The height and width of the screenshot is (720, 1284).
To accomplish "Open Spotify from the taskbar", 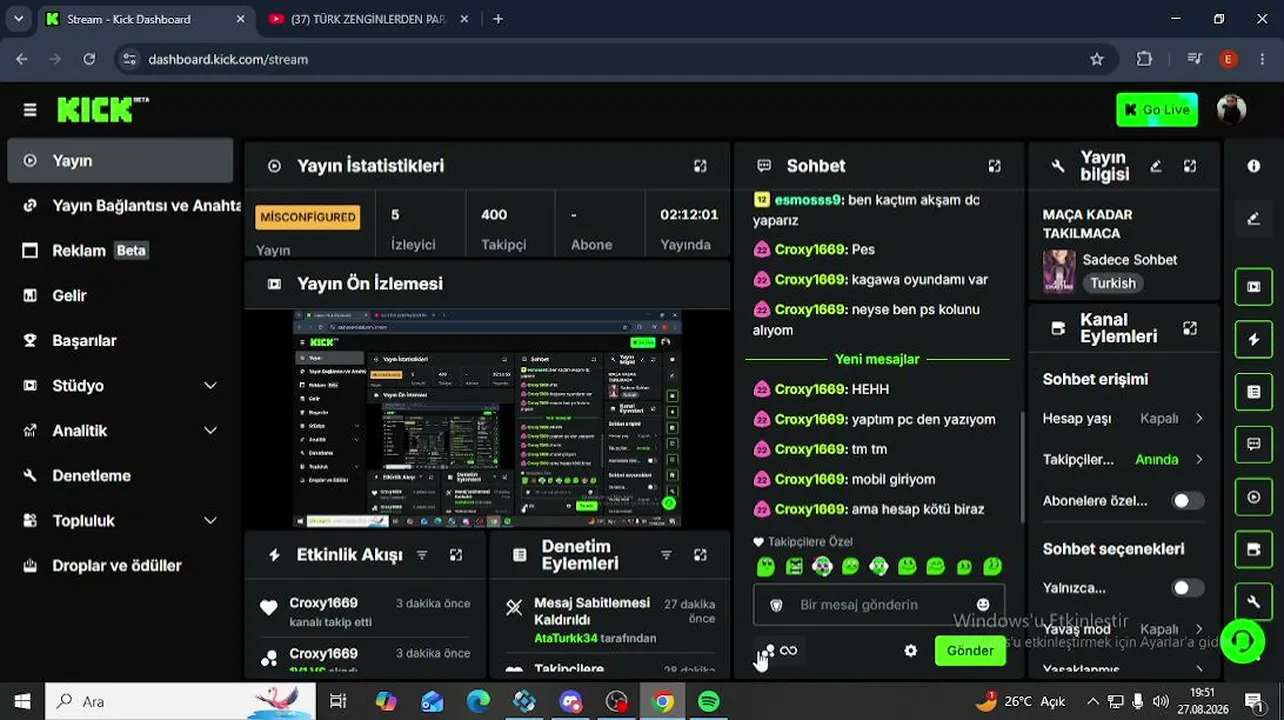I will pyautogui.click(x=708, y=702).
